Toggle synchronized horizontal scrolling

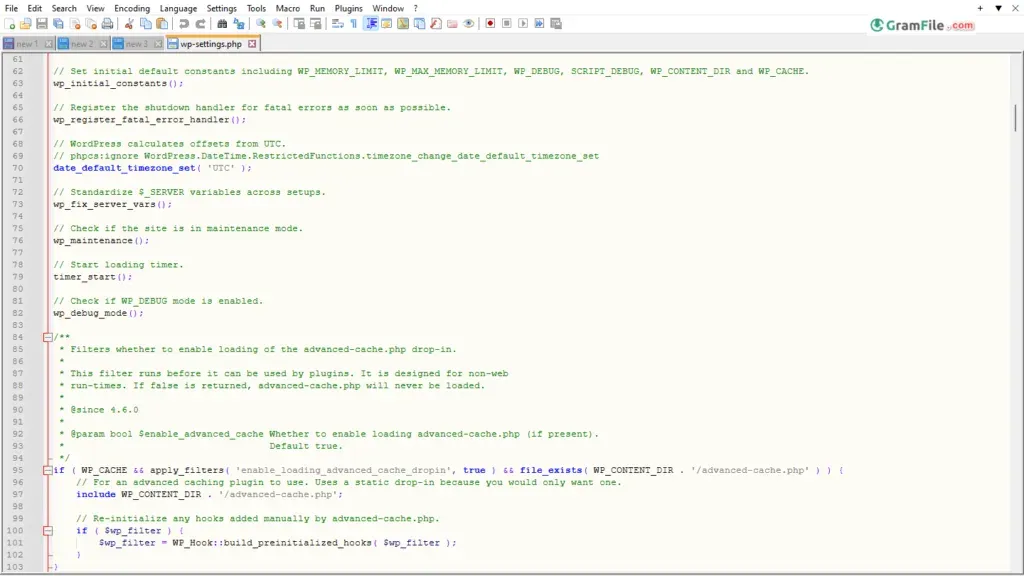(315, 24)
